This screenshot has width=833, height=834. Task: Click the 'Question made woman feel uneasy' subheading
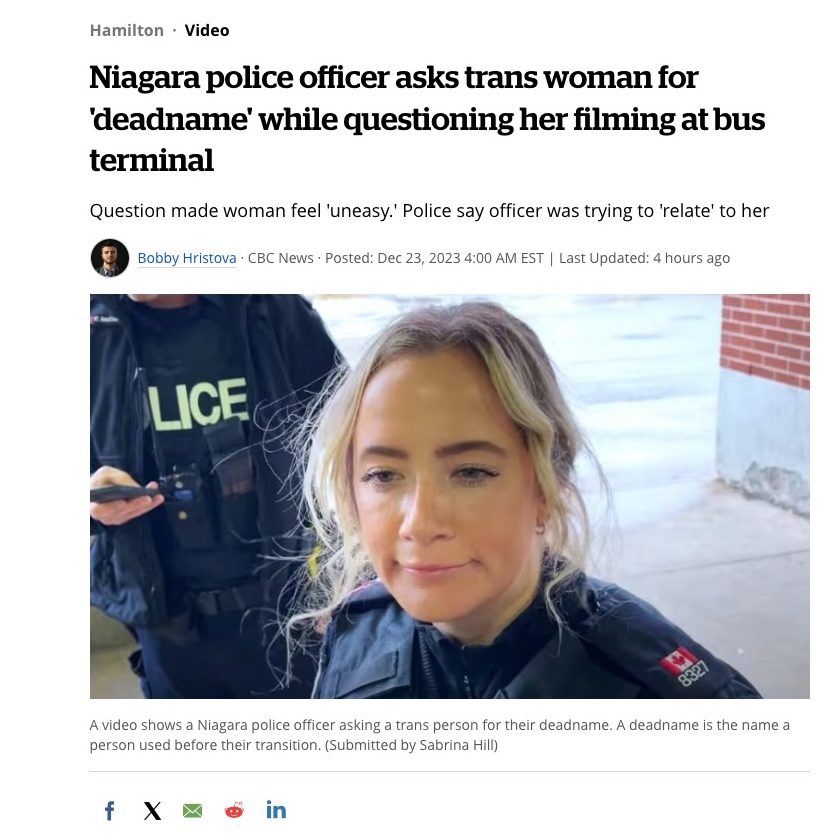click(429, 211)
